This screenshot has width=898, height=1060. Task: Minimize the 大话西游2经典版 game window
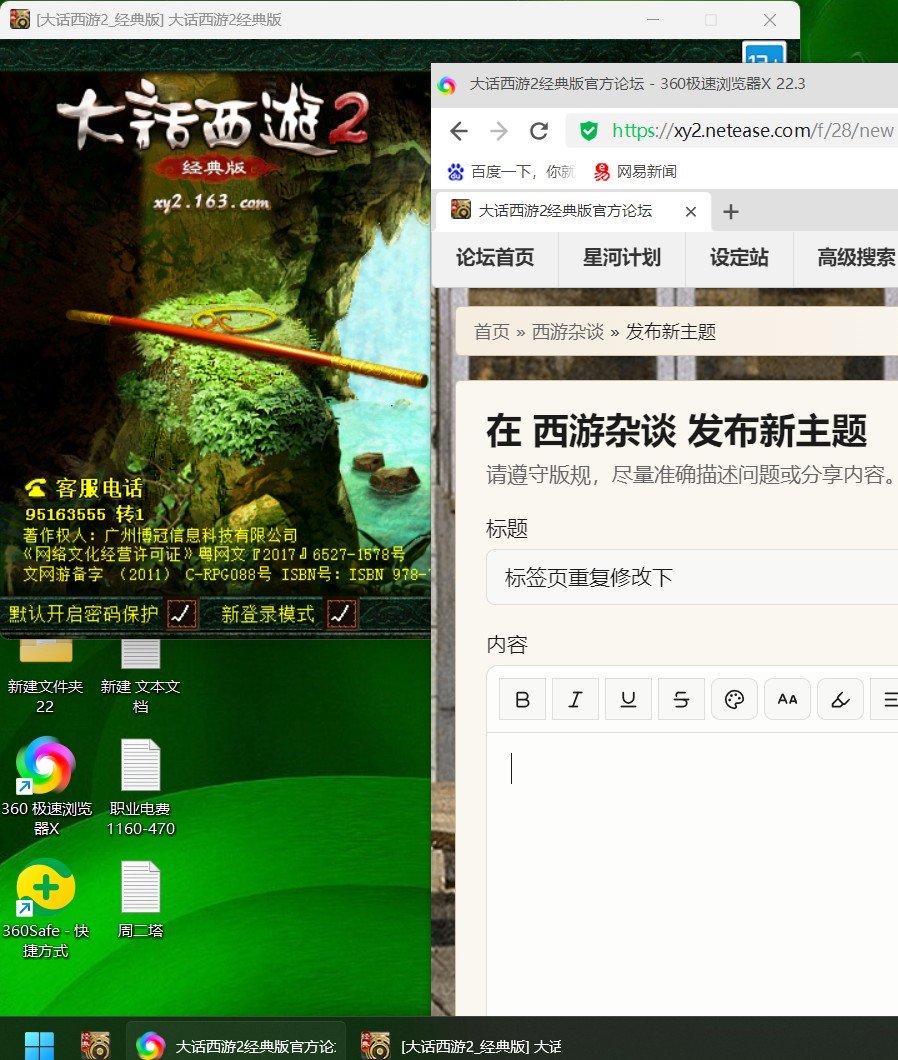pos(653,20)
